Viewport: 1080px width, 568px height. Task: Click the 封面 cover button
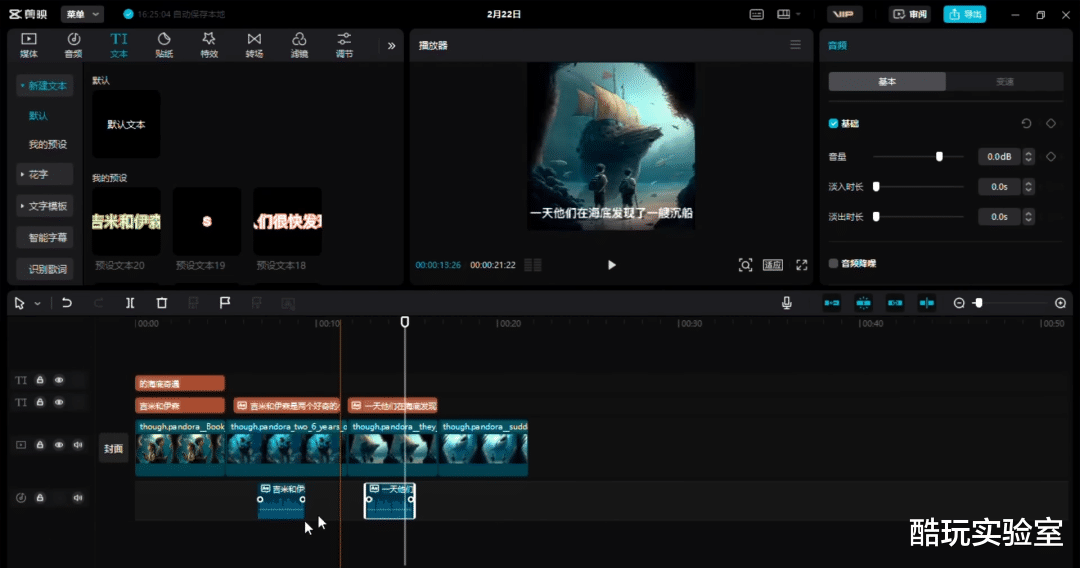[113, 449]
